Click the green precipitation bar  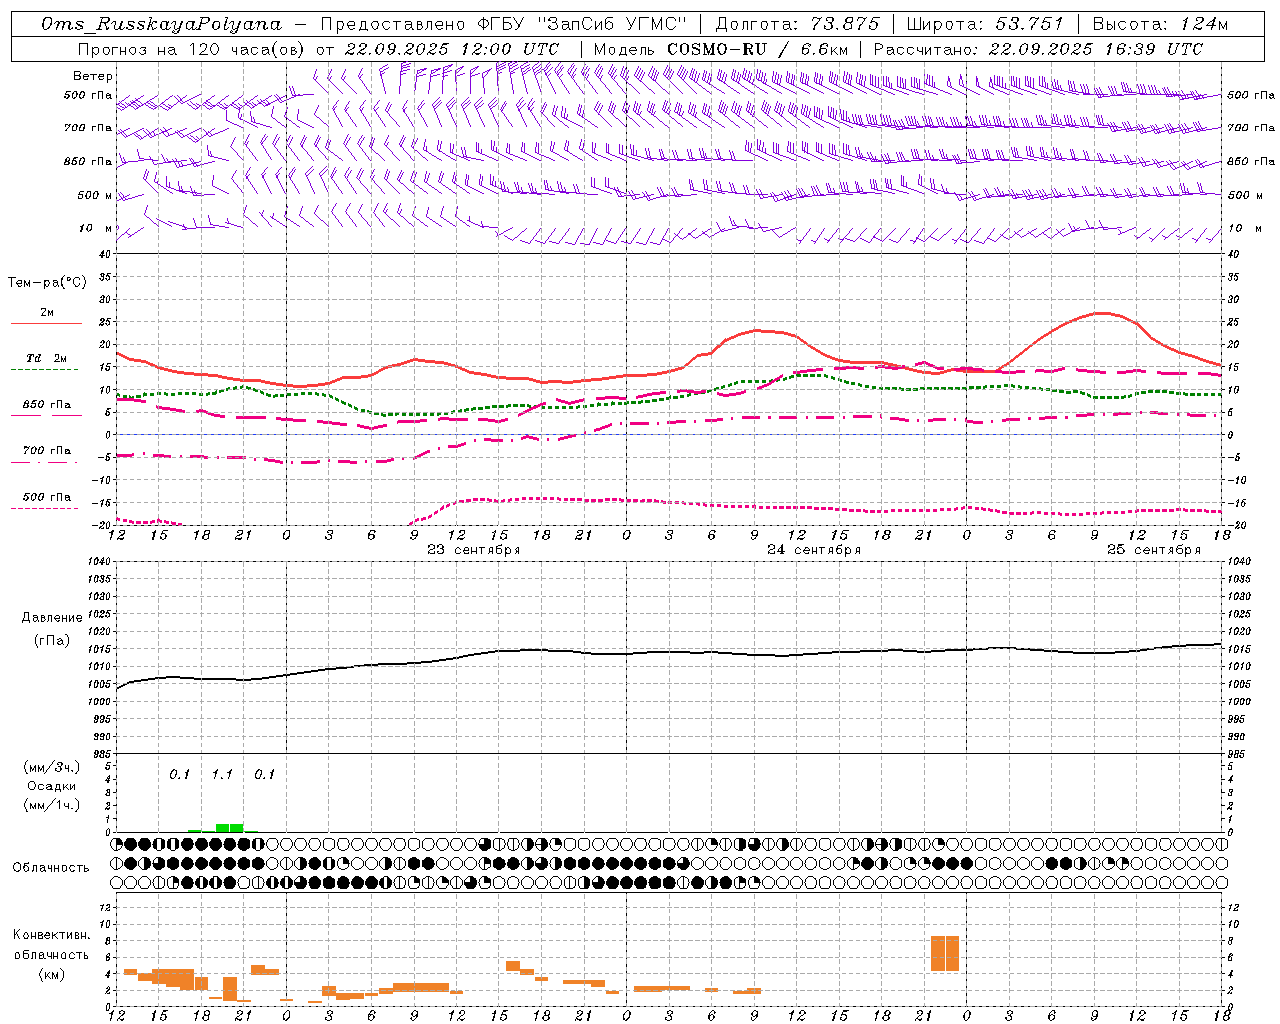229,827
